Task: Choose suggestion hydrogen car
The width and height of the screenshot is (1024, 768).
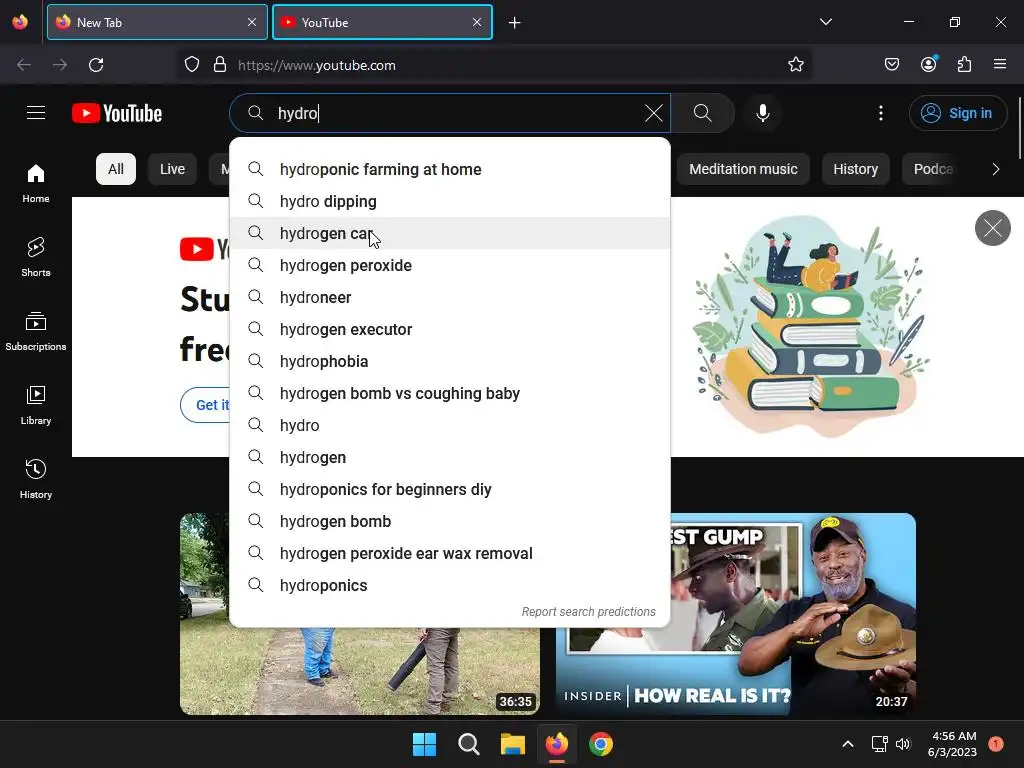Action: pyautogui.click(x=450, y=233)
